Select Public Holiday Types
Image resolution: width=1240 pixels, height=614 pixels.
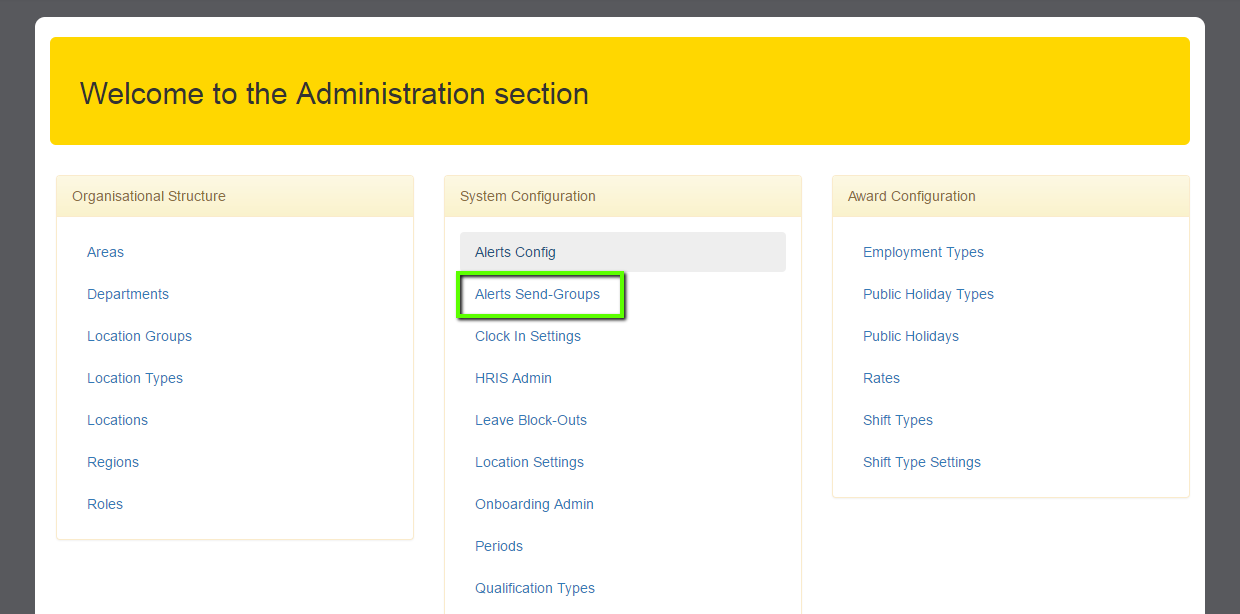928,294
